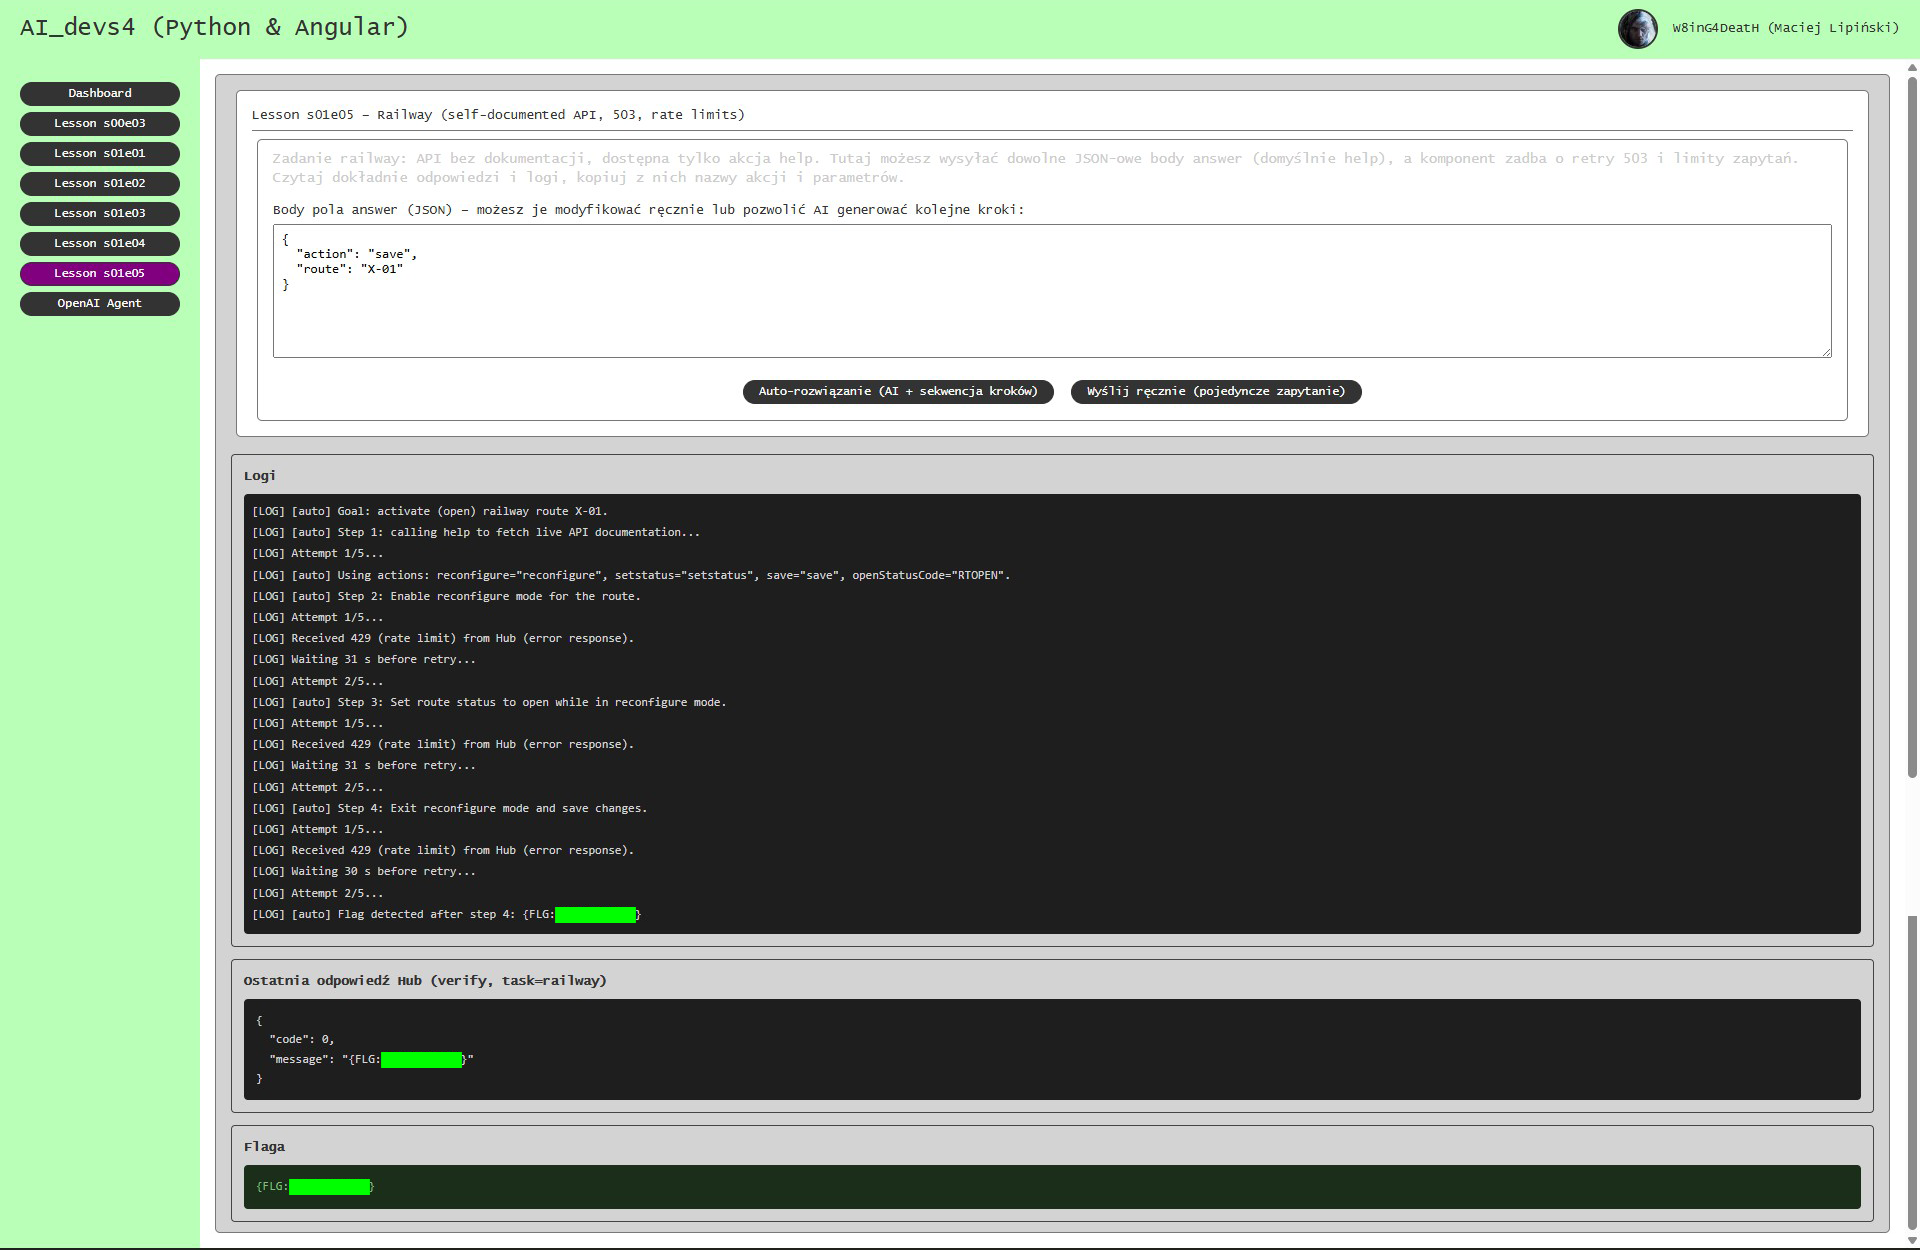Click the Flaga result box
This screenshot has width=1920, height=1250.
(1050, 1187)
